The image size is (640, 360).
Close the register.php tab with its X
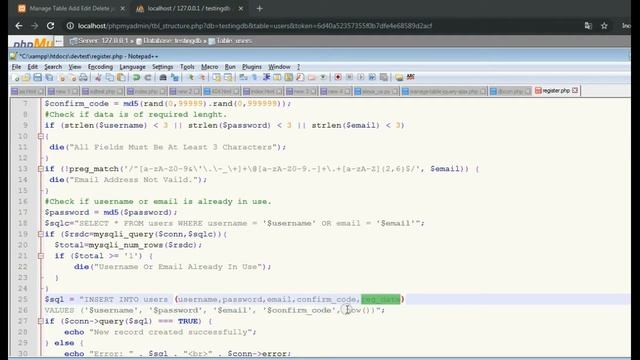pyautogui.click(x=575, y=90)
